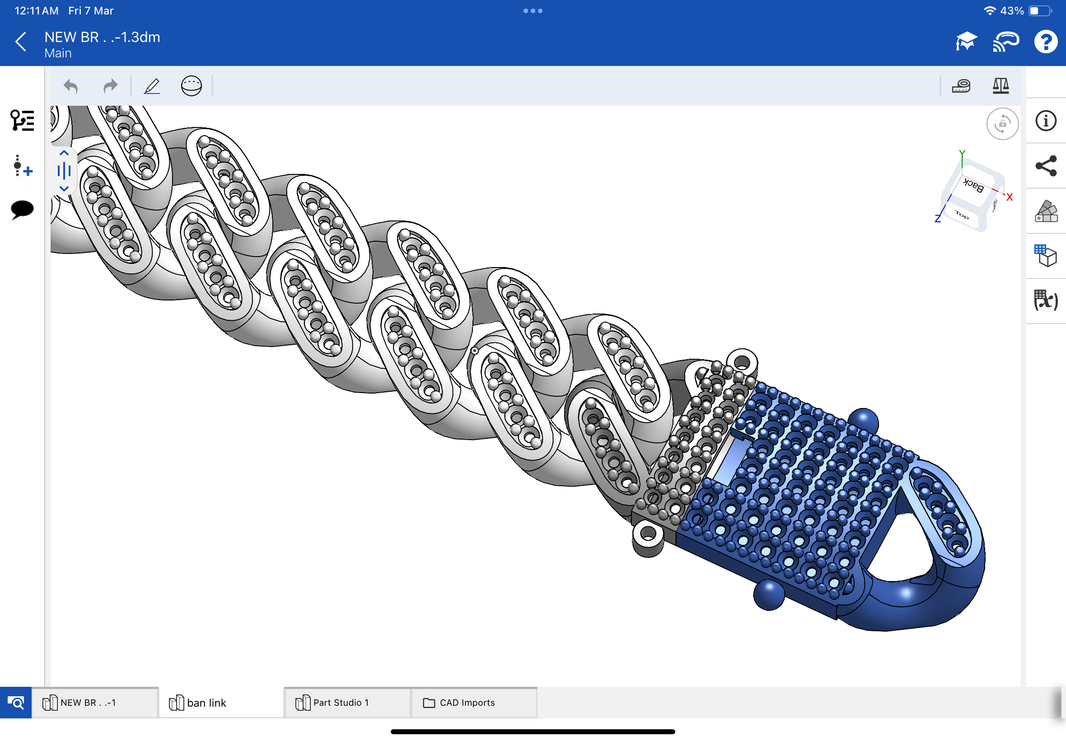Open the variables panel on the right sidebar
This screenshot has width=1066, height=741.
pos(1045,301)
